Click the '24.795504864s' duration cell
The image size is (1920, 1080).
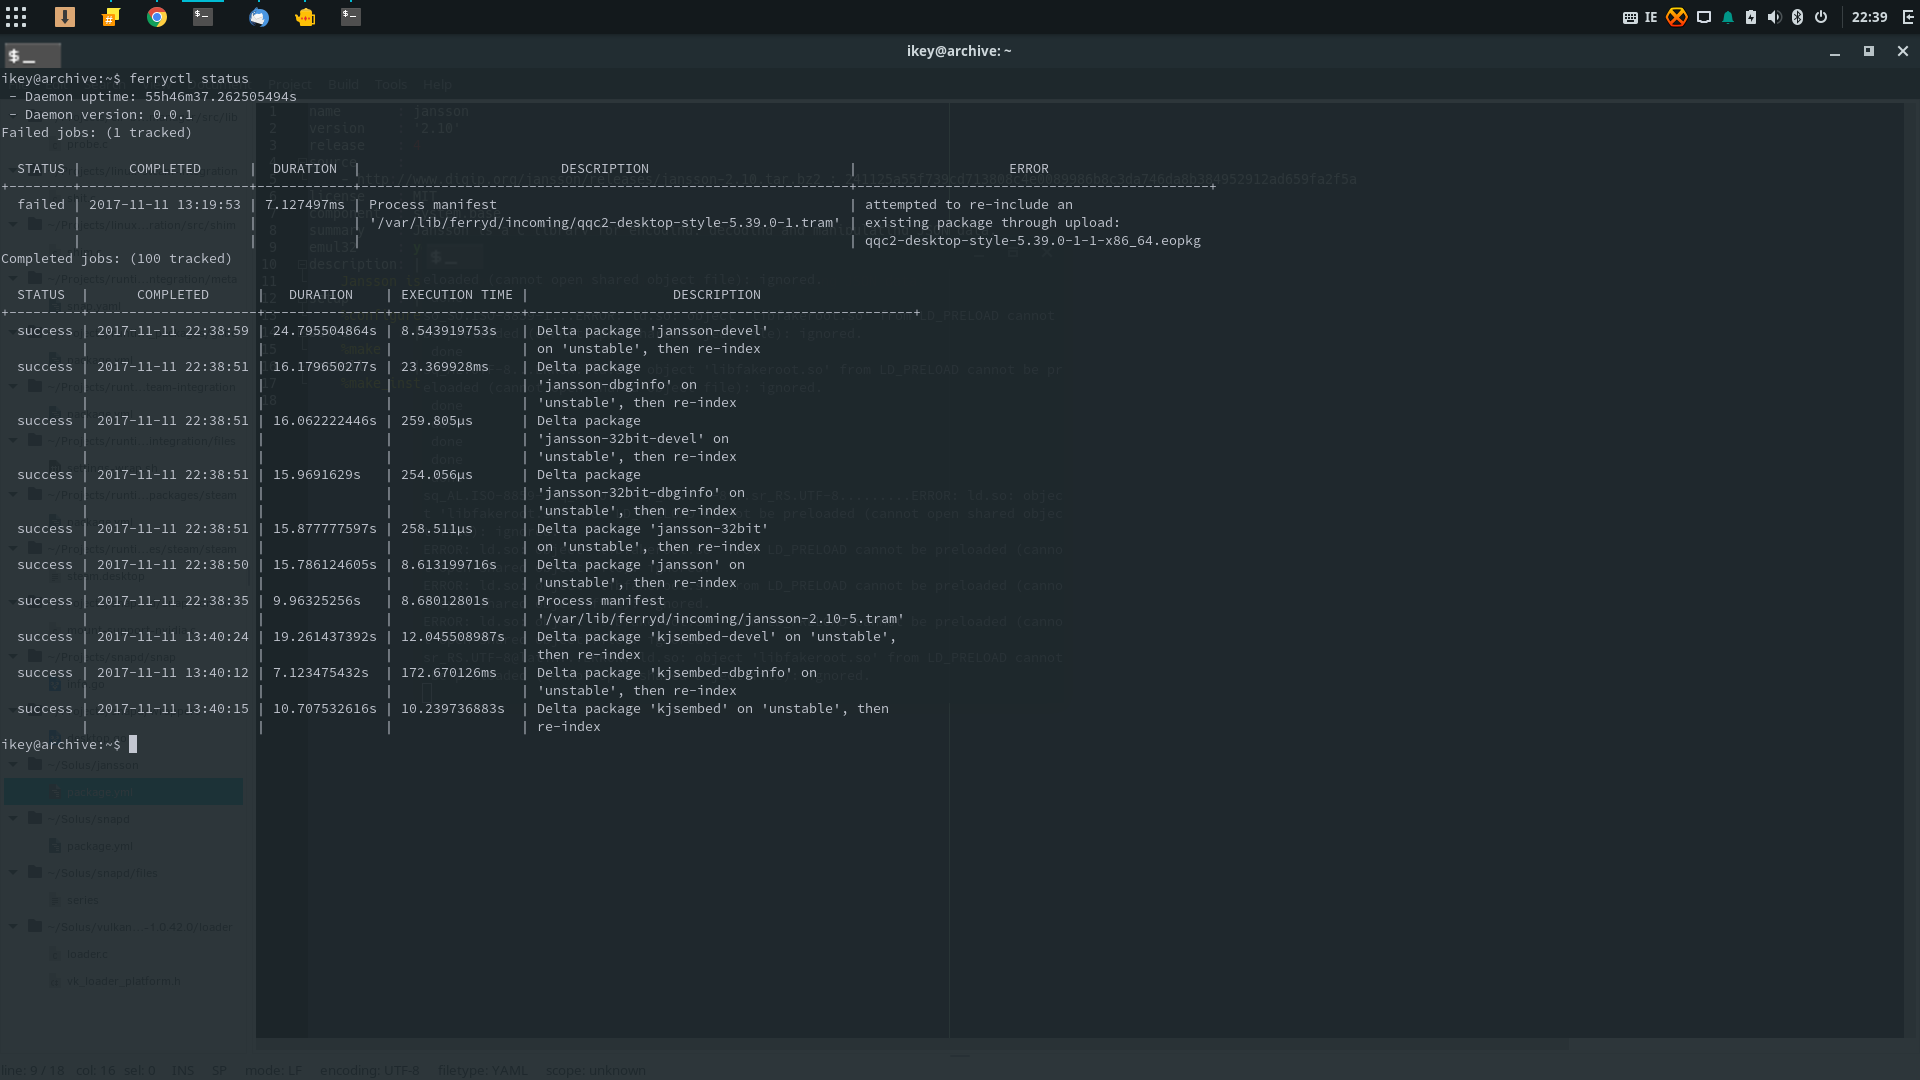(x=325, y=331)
